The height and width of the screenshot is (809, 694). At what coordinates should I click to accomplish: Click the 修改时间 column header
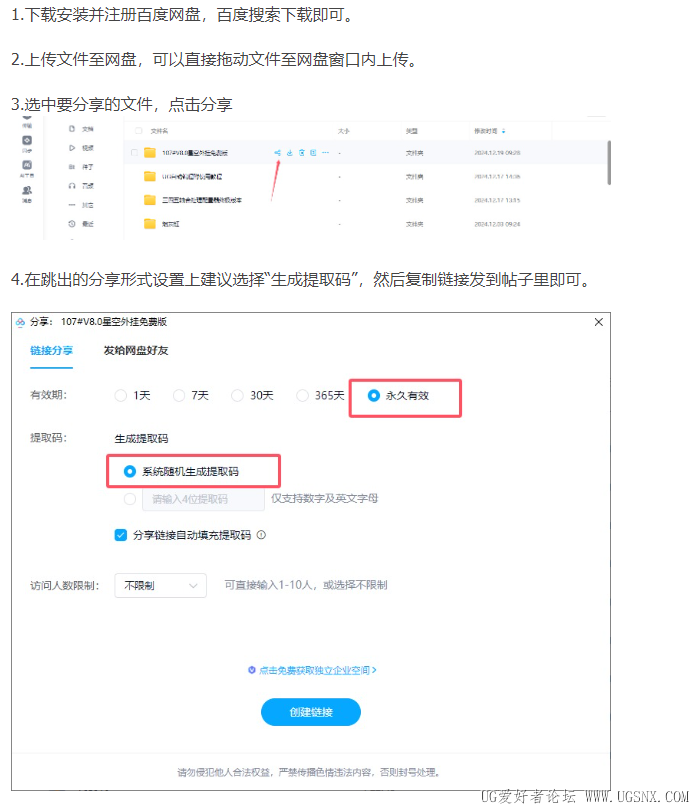[x=486, y=131]
